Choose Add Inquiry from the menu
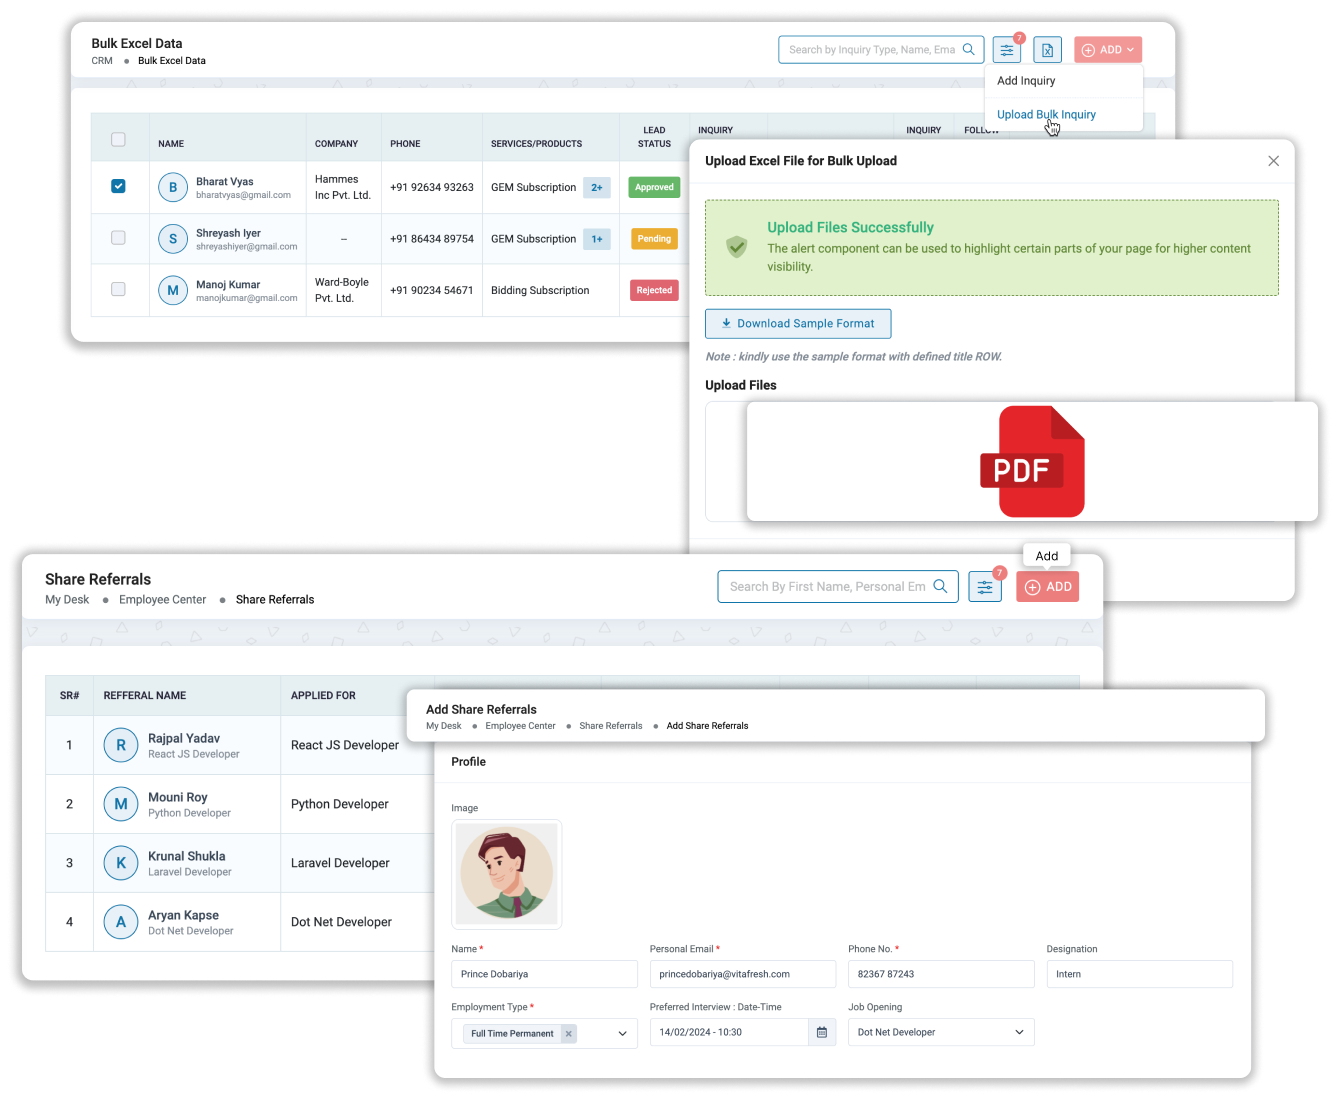 (x=1026, y=80)
